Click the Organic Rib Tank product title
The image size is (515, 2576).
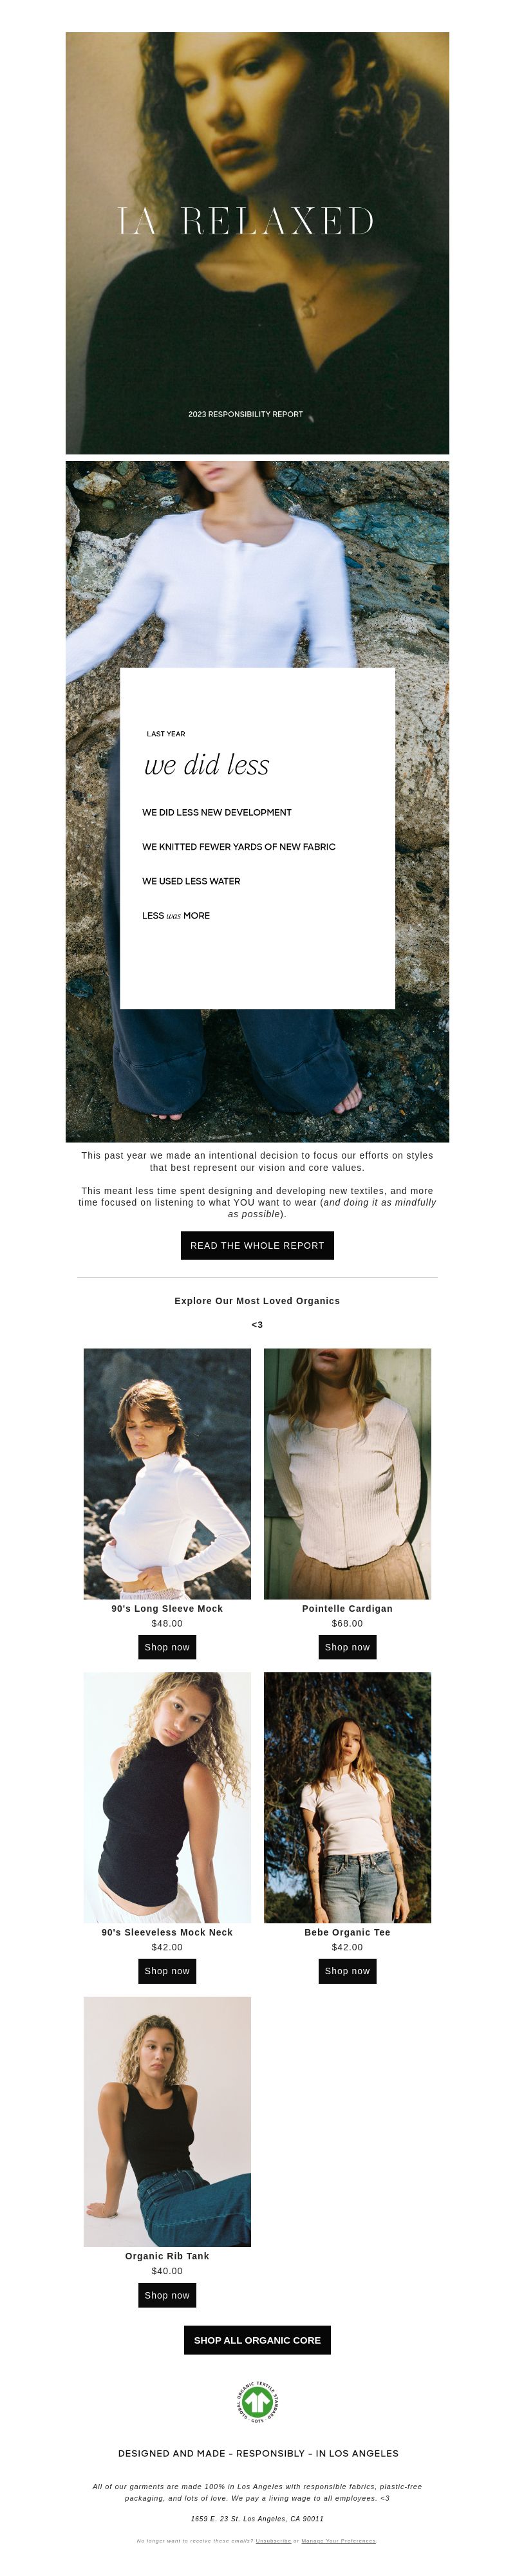(167, 2257)
